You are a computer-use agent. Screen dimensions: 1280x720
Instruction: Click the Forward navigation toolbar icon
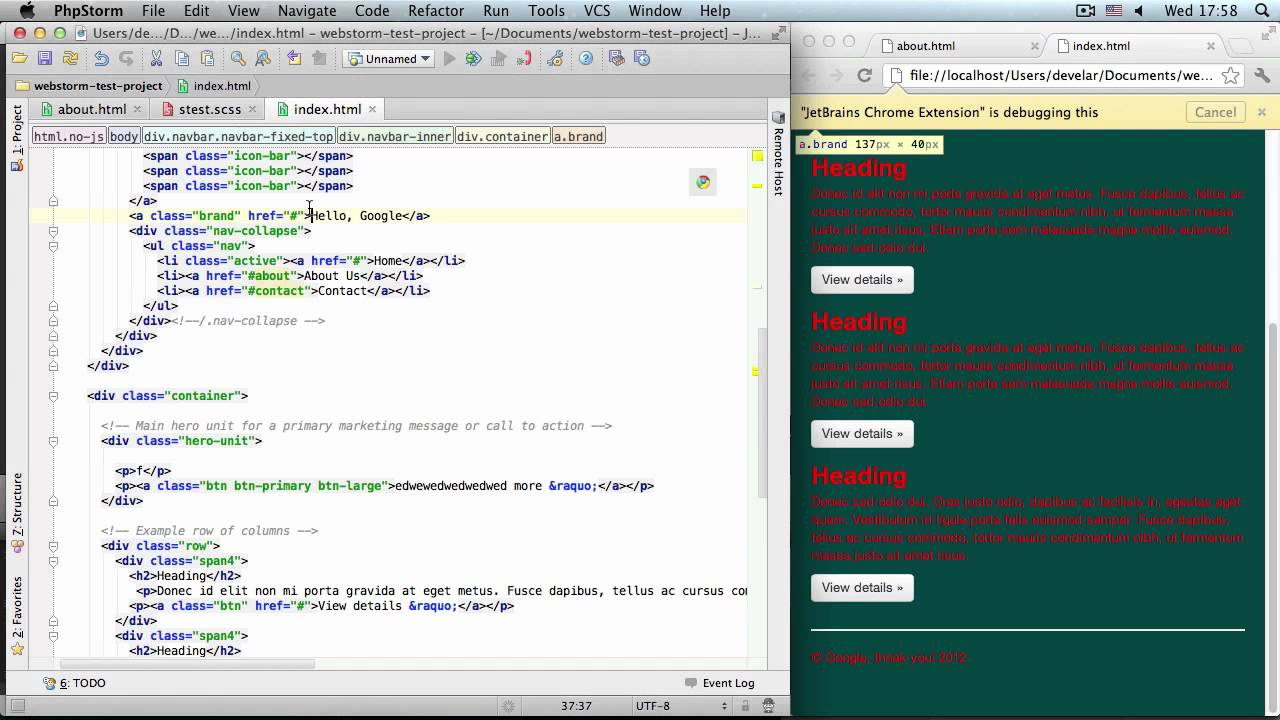[x=319, y=59]
